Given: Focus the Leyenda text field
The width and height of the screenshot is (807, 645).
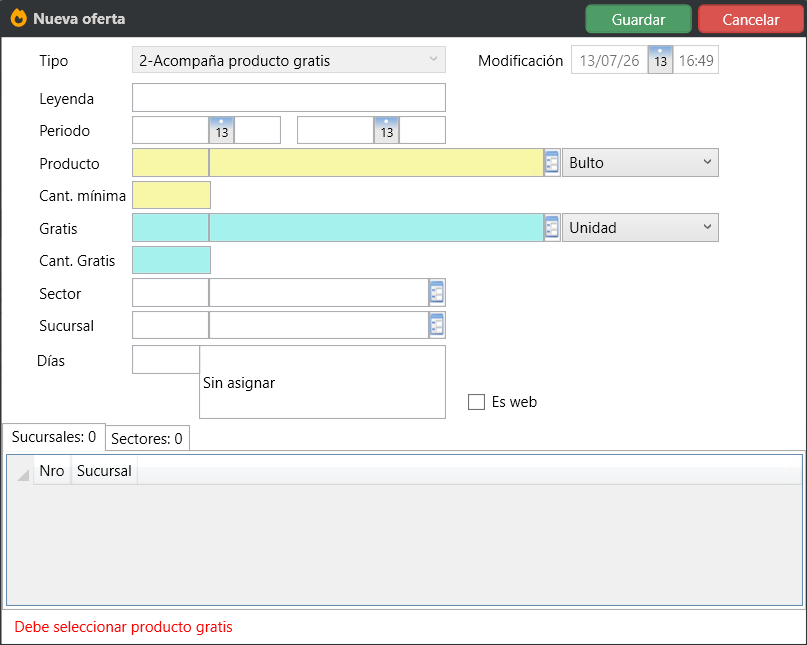Looking at the screenshot, I should click(289, 98).
